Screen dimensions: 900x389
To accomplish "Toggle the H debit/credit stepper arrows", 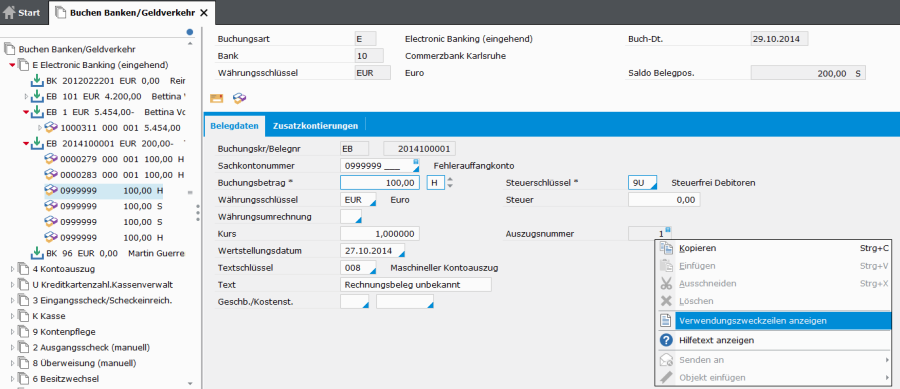I will (450, 182).
